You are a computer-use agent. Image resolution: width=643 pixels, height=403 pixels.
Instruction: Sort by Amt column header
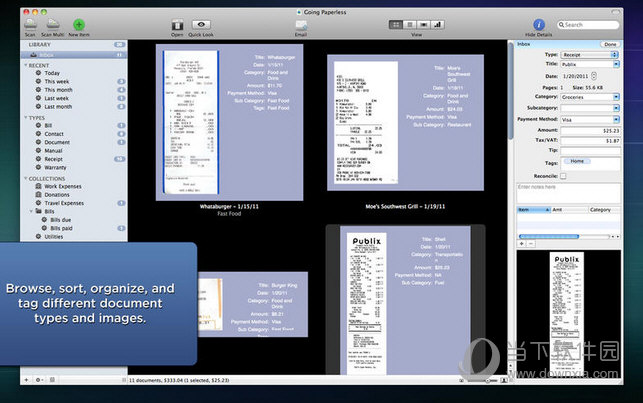coord(570,210)
